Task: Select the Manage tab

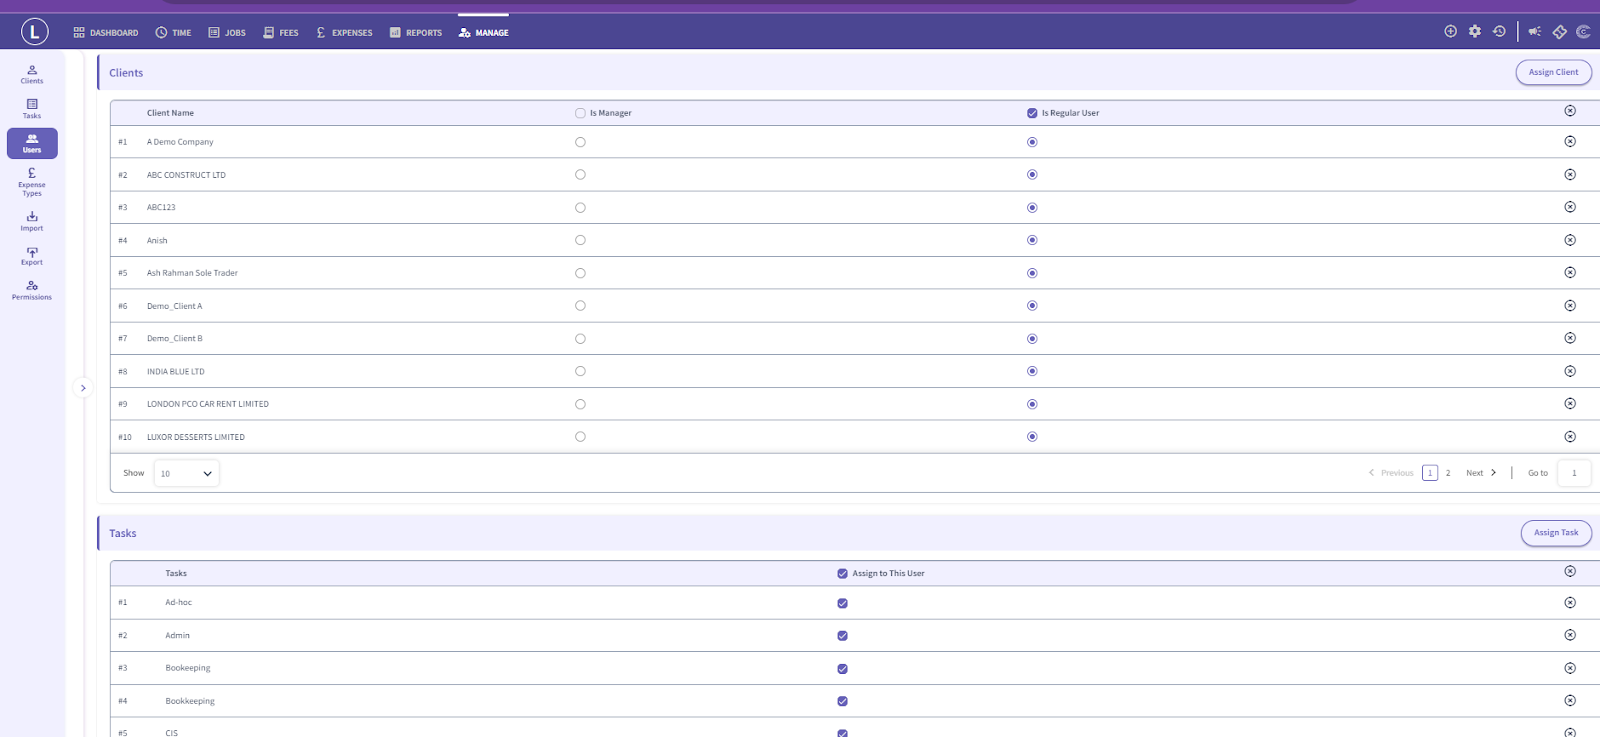Action: coord(484,33)
